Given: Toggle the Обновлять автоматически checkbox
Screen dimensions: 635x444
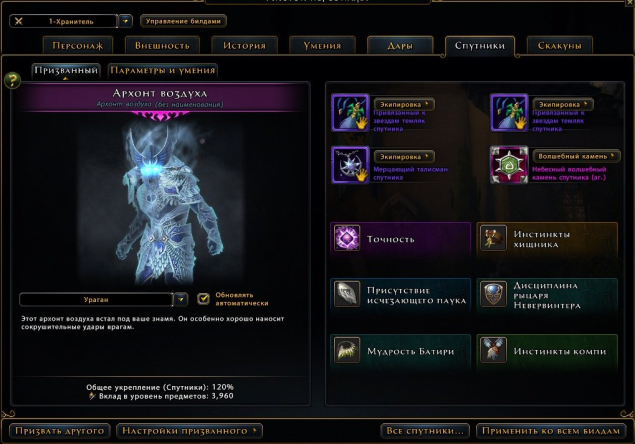Looking at the screenshot, I should [203, 299].
